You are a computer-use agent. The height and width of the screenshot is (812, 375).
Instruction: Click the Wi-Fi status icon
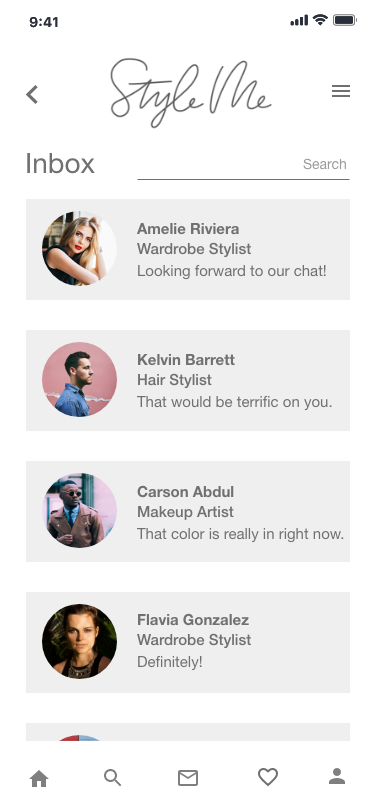pyautogui.click(x=321, y=20)
